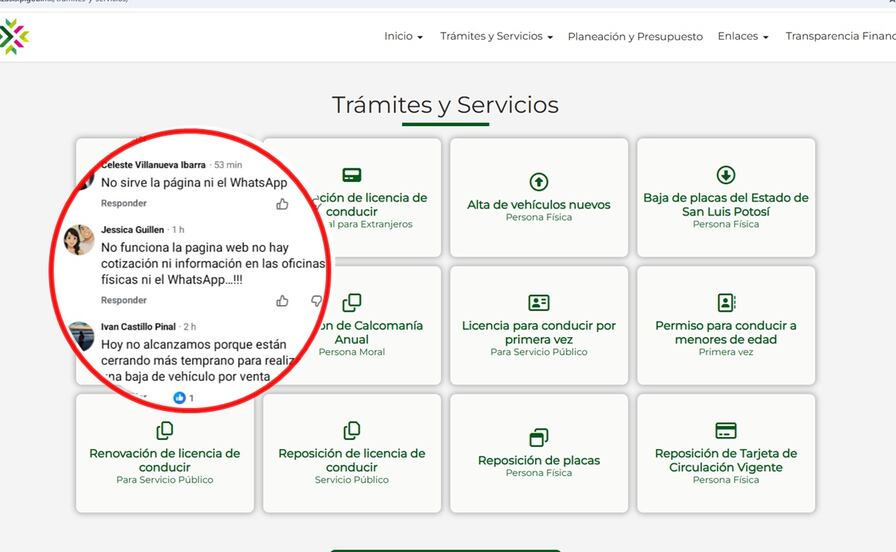Open Reposición de placas service
896x552 pixels.
click(x=538, y=453)
